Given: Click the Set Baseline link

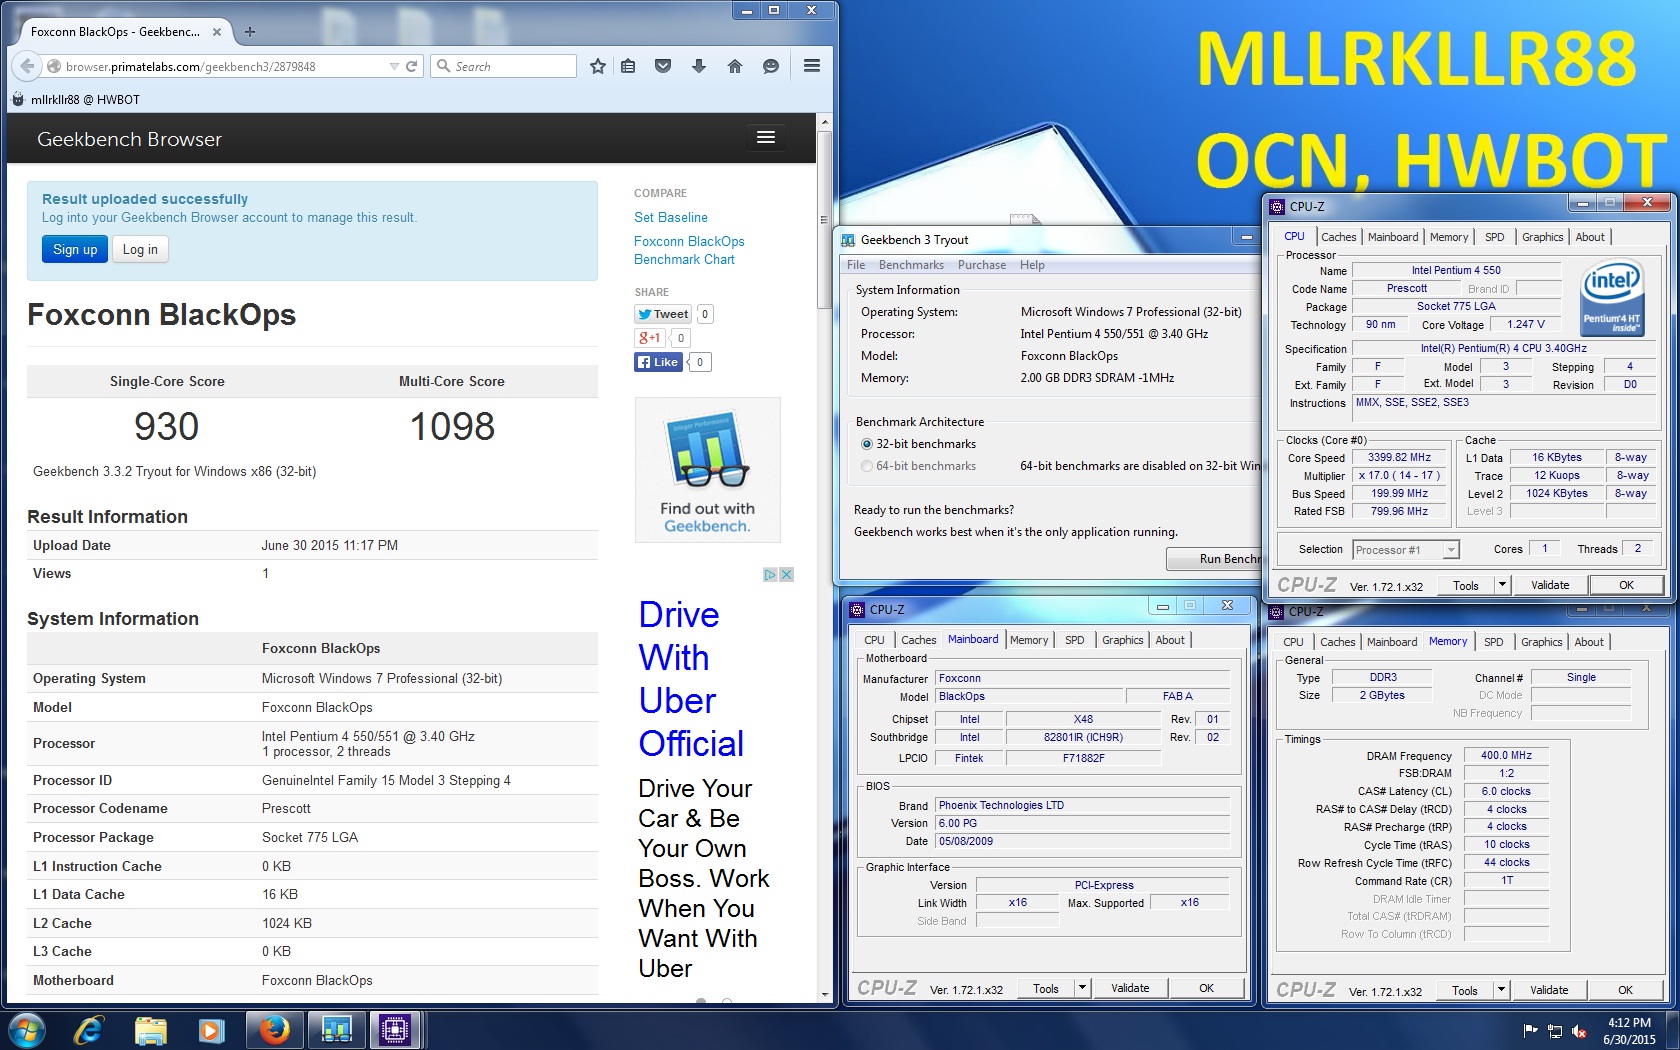Looking at the screenshot, I should pyautogui.click(x=671, y=217).
